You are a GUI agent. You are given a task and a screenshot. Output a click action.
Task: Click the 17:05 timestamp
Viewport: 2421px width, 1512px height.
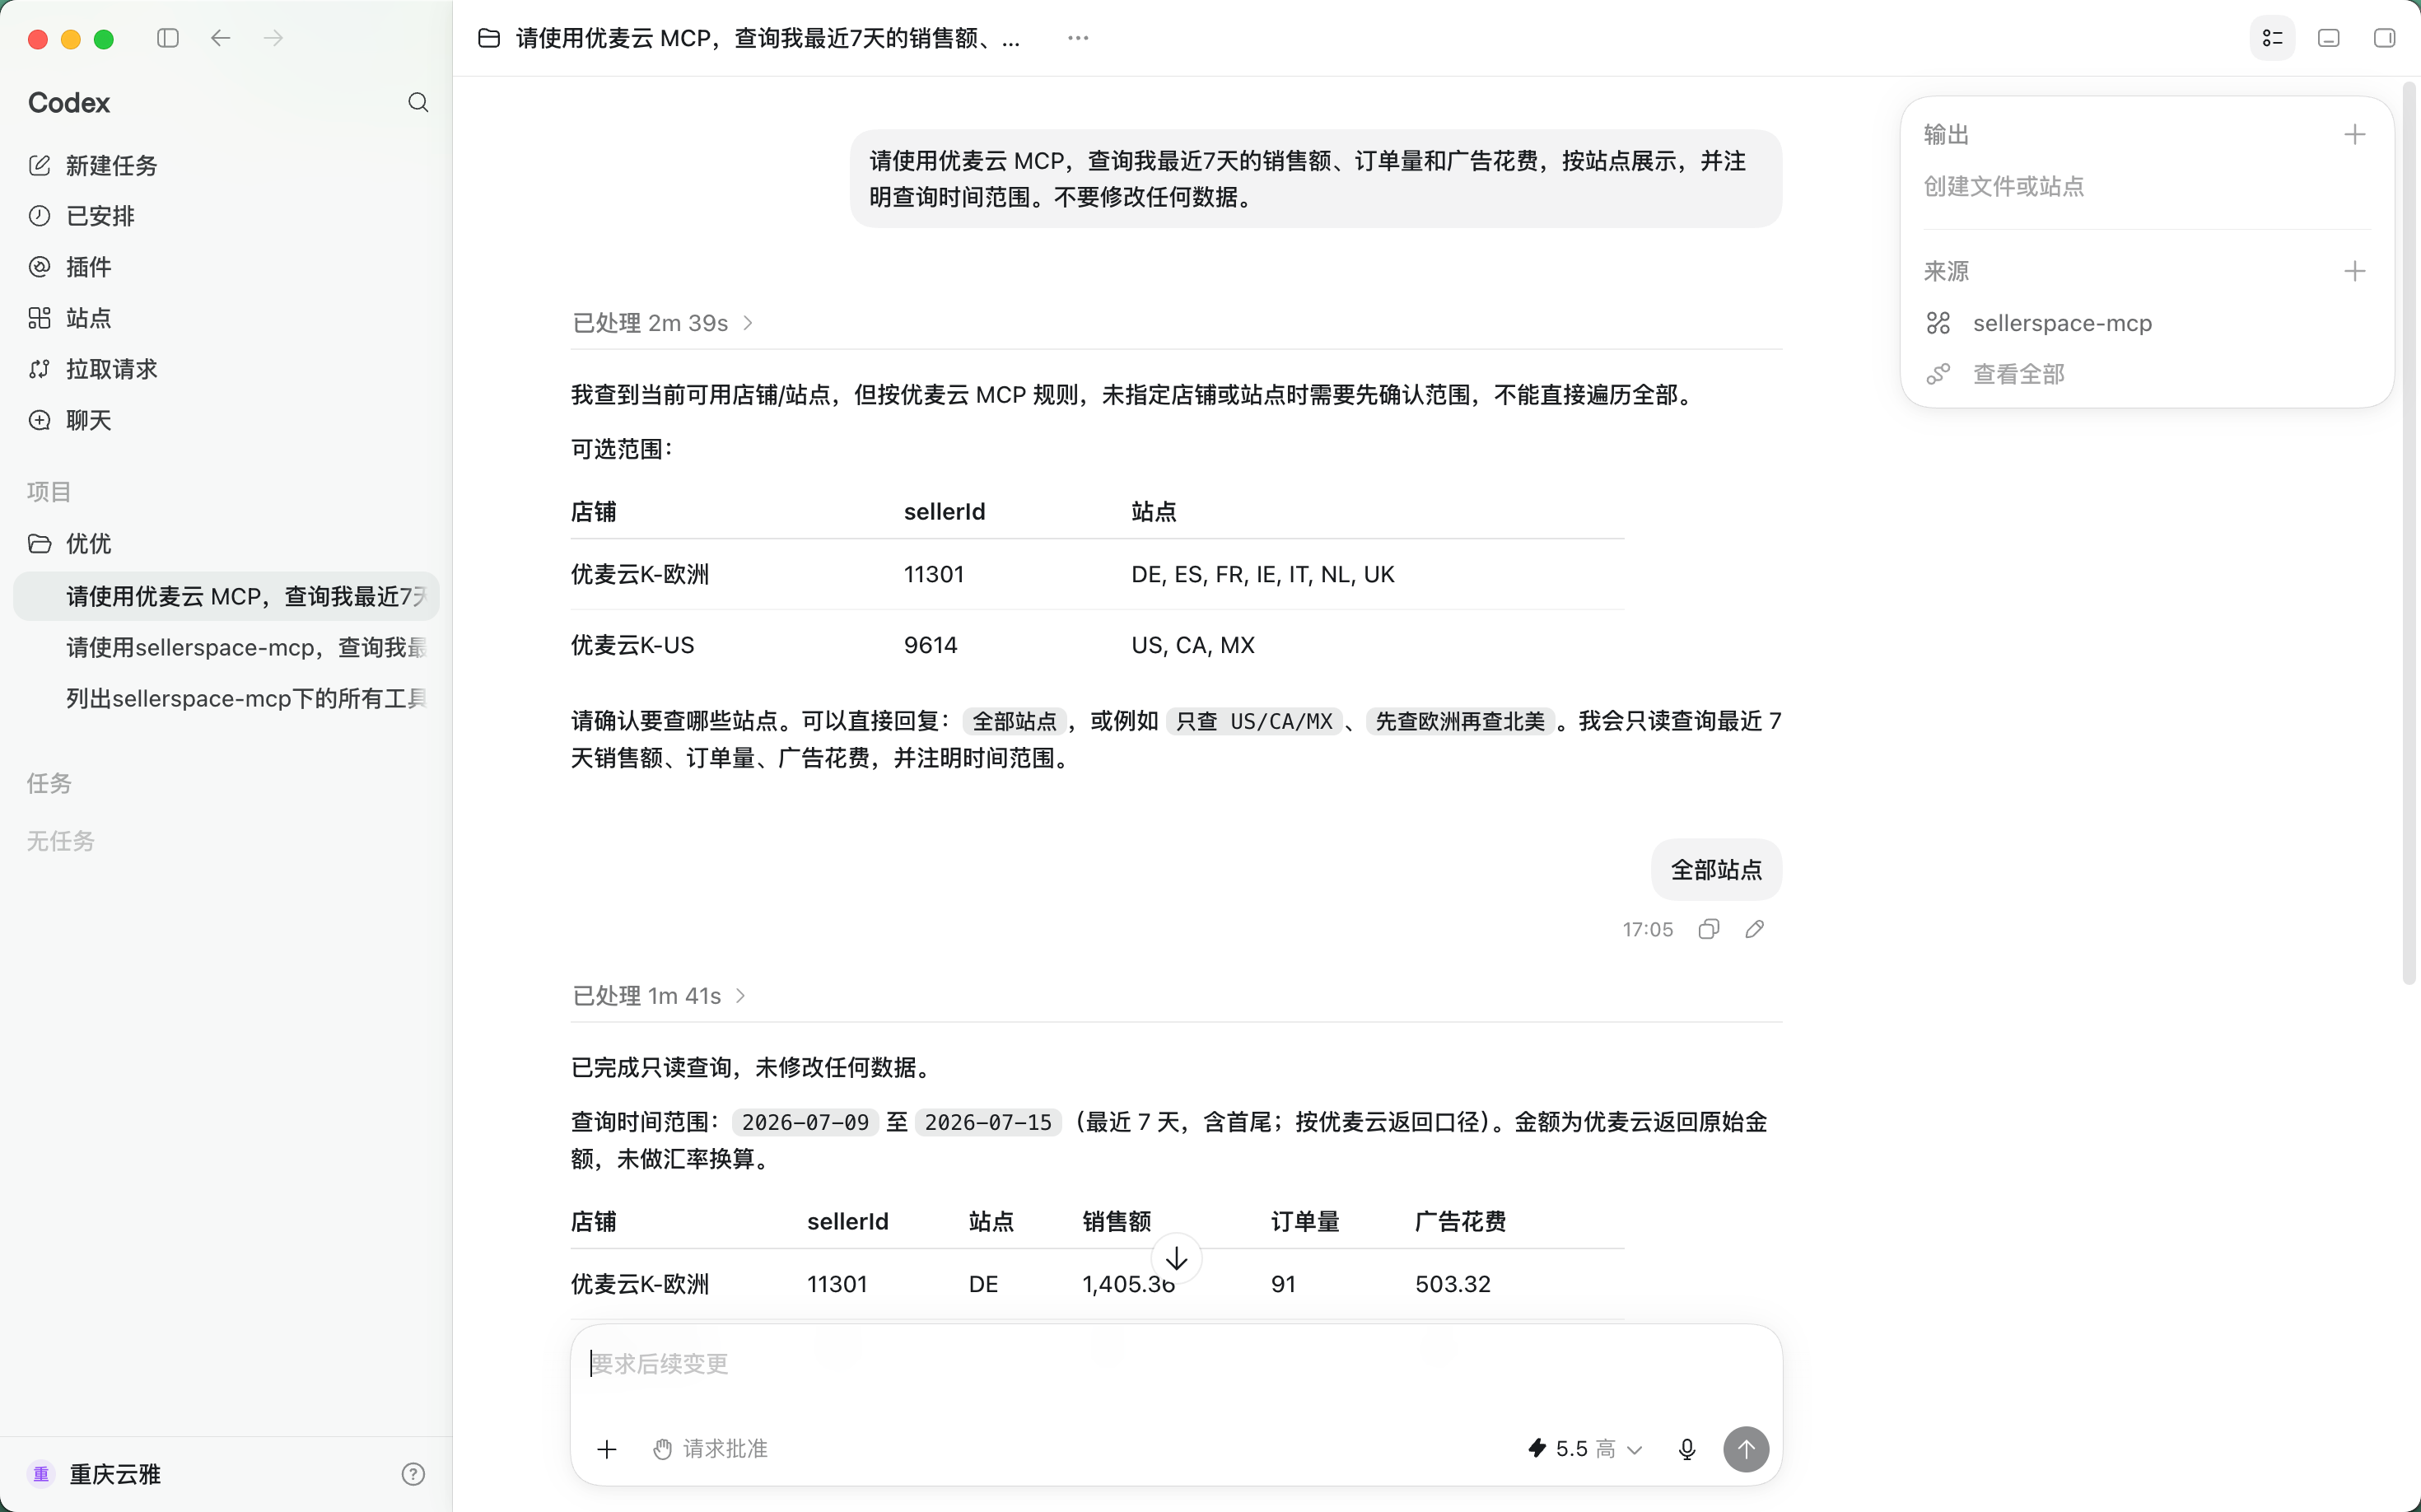pyautogui.click(x=1647, y=929)
